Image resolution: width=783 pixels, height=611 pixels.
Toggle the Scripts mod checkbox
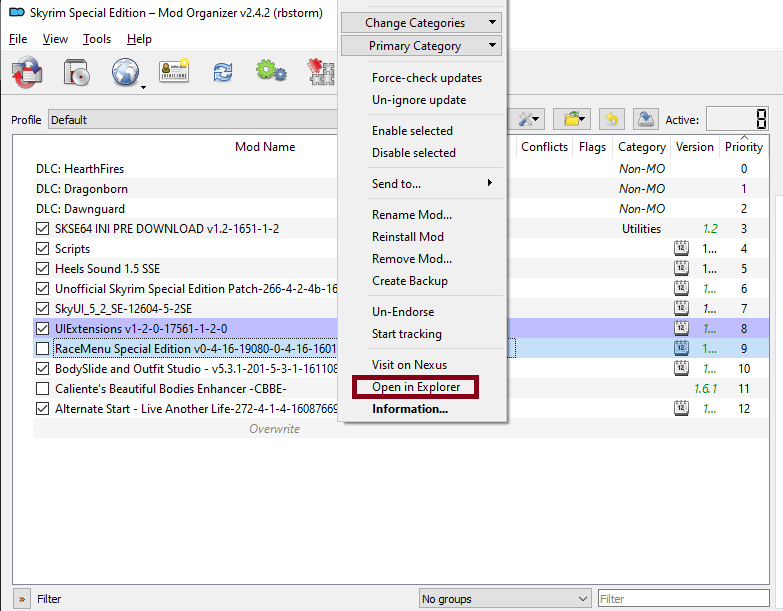(42, 249)
